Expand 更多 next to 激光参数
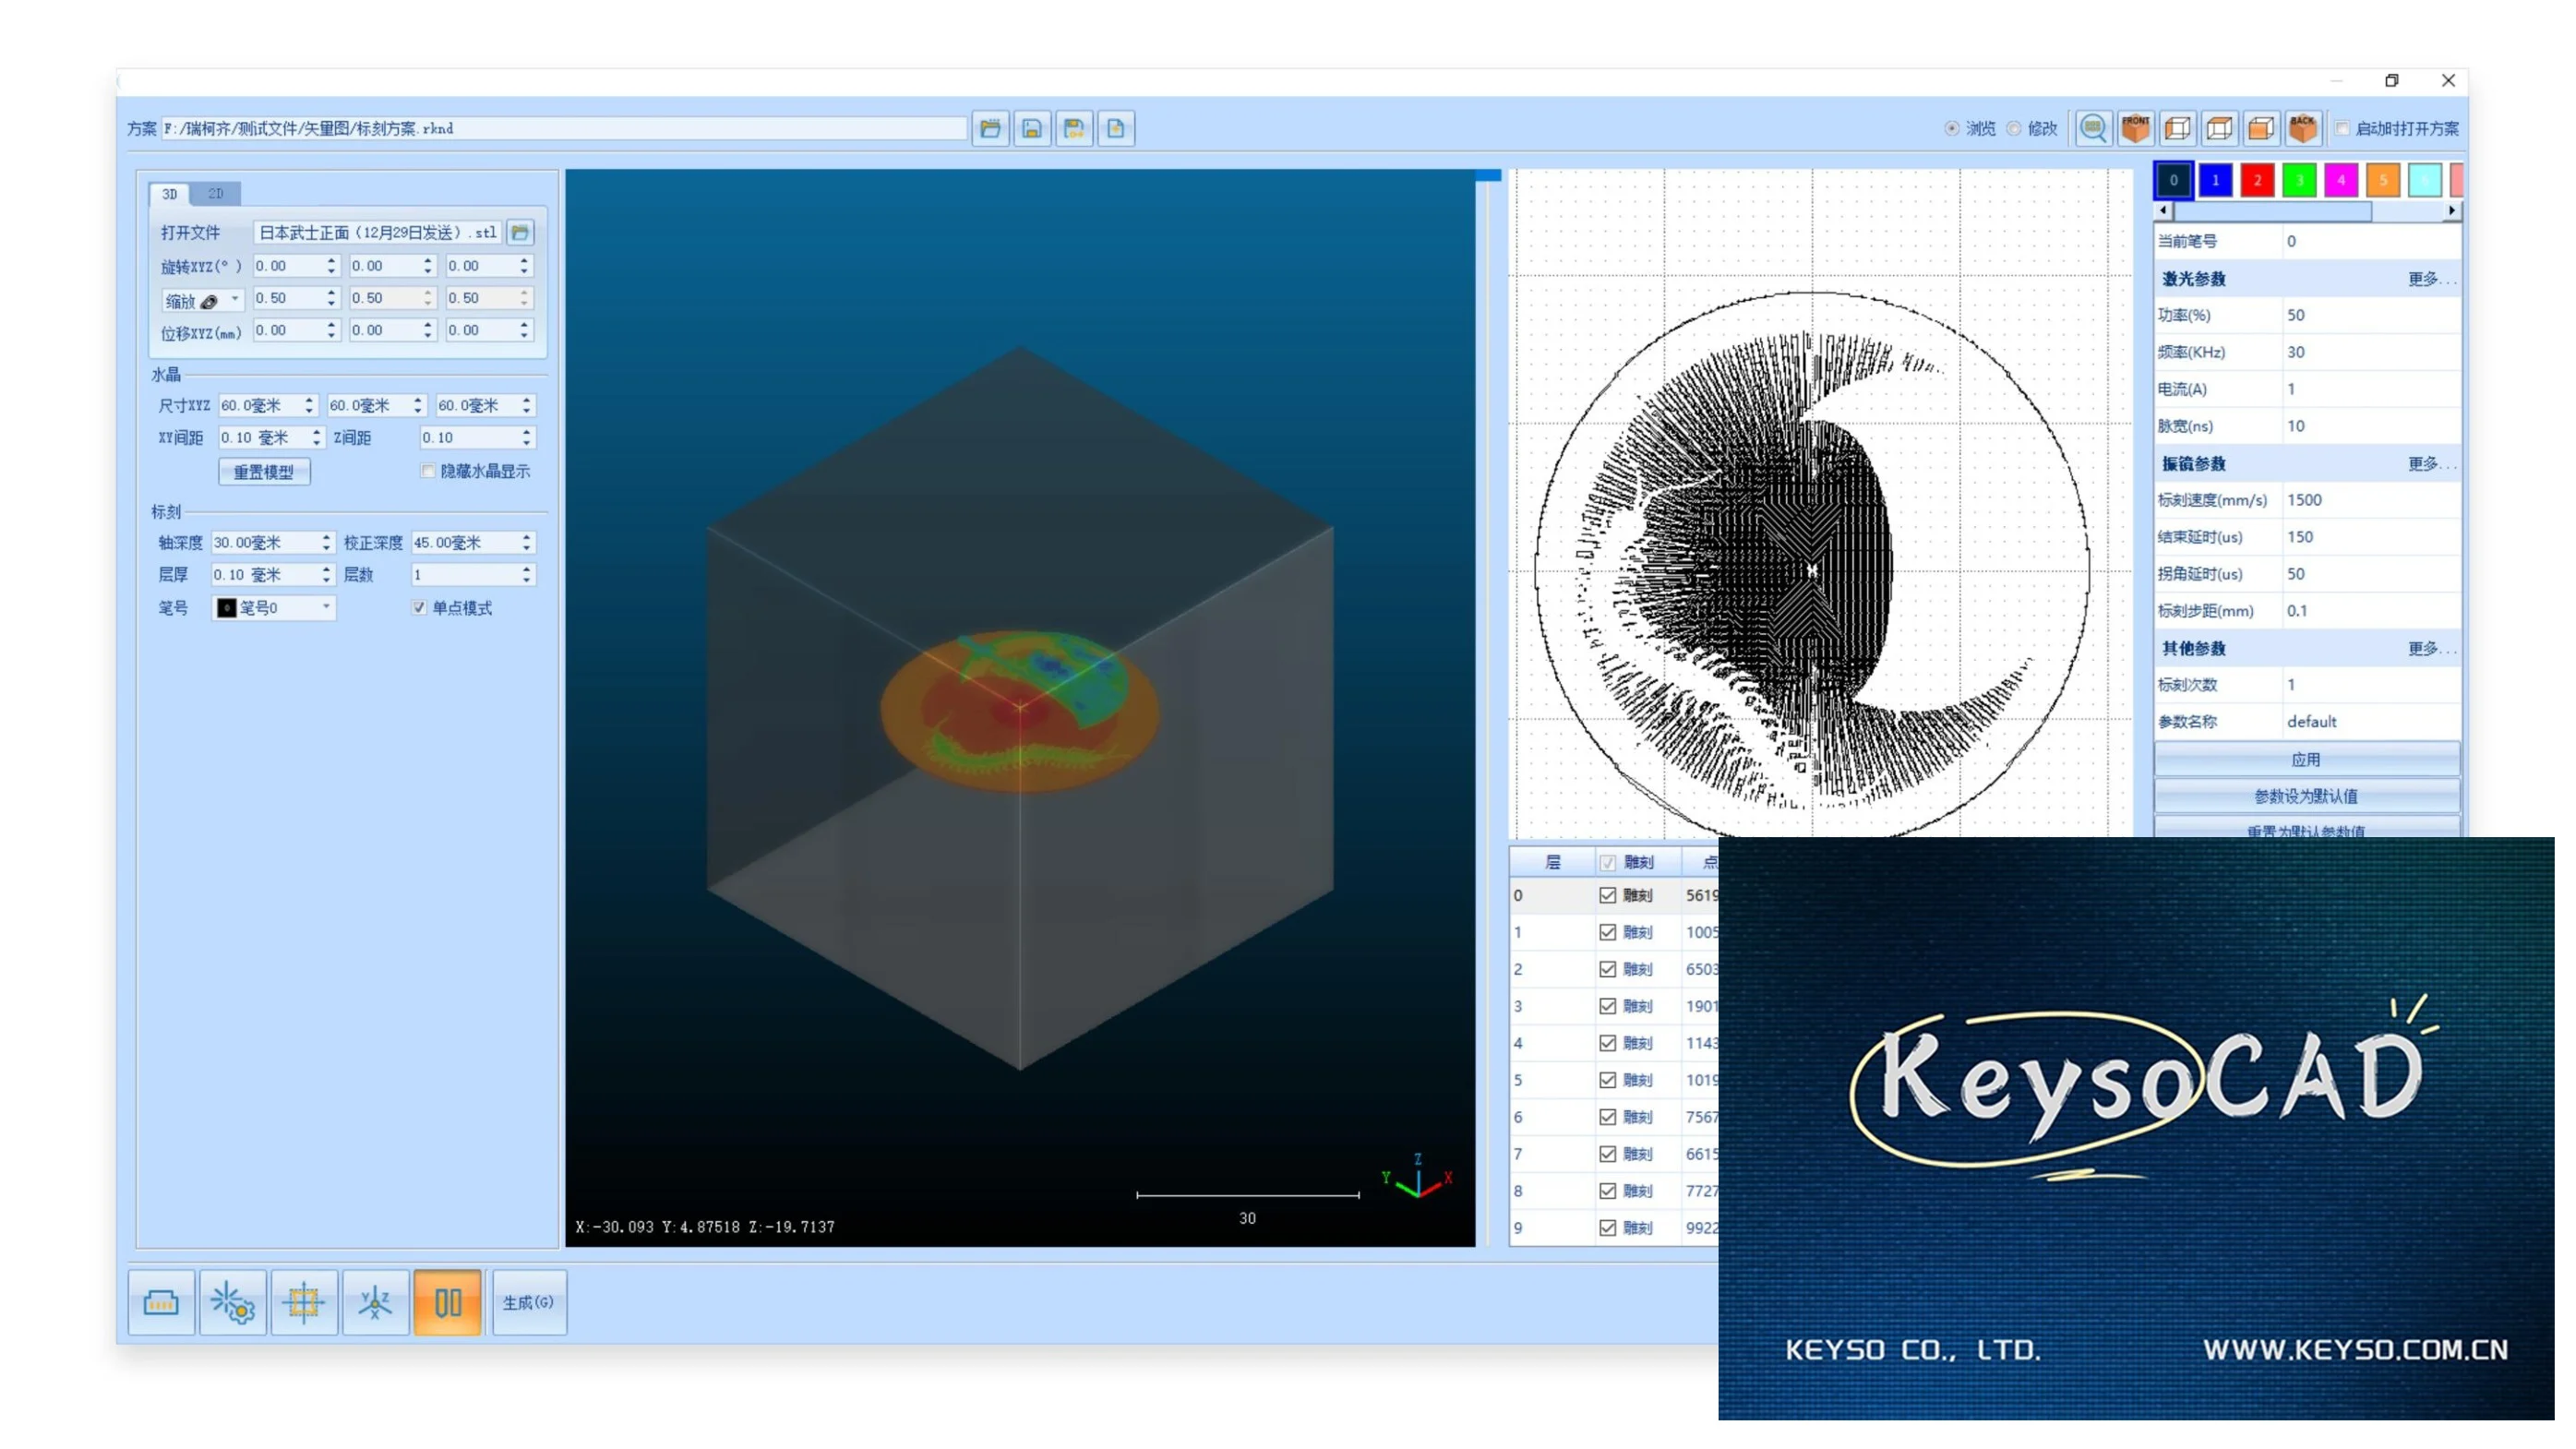Image resolution: width=2576 pixels, height=1449 pixels. (2430, 278)
